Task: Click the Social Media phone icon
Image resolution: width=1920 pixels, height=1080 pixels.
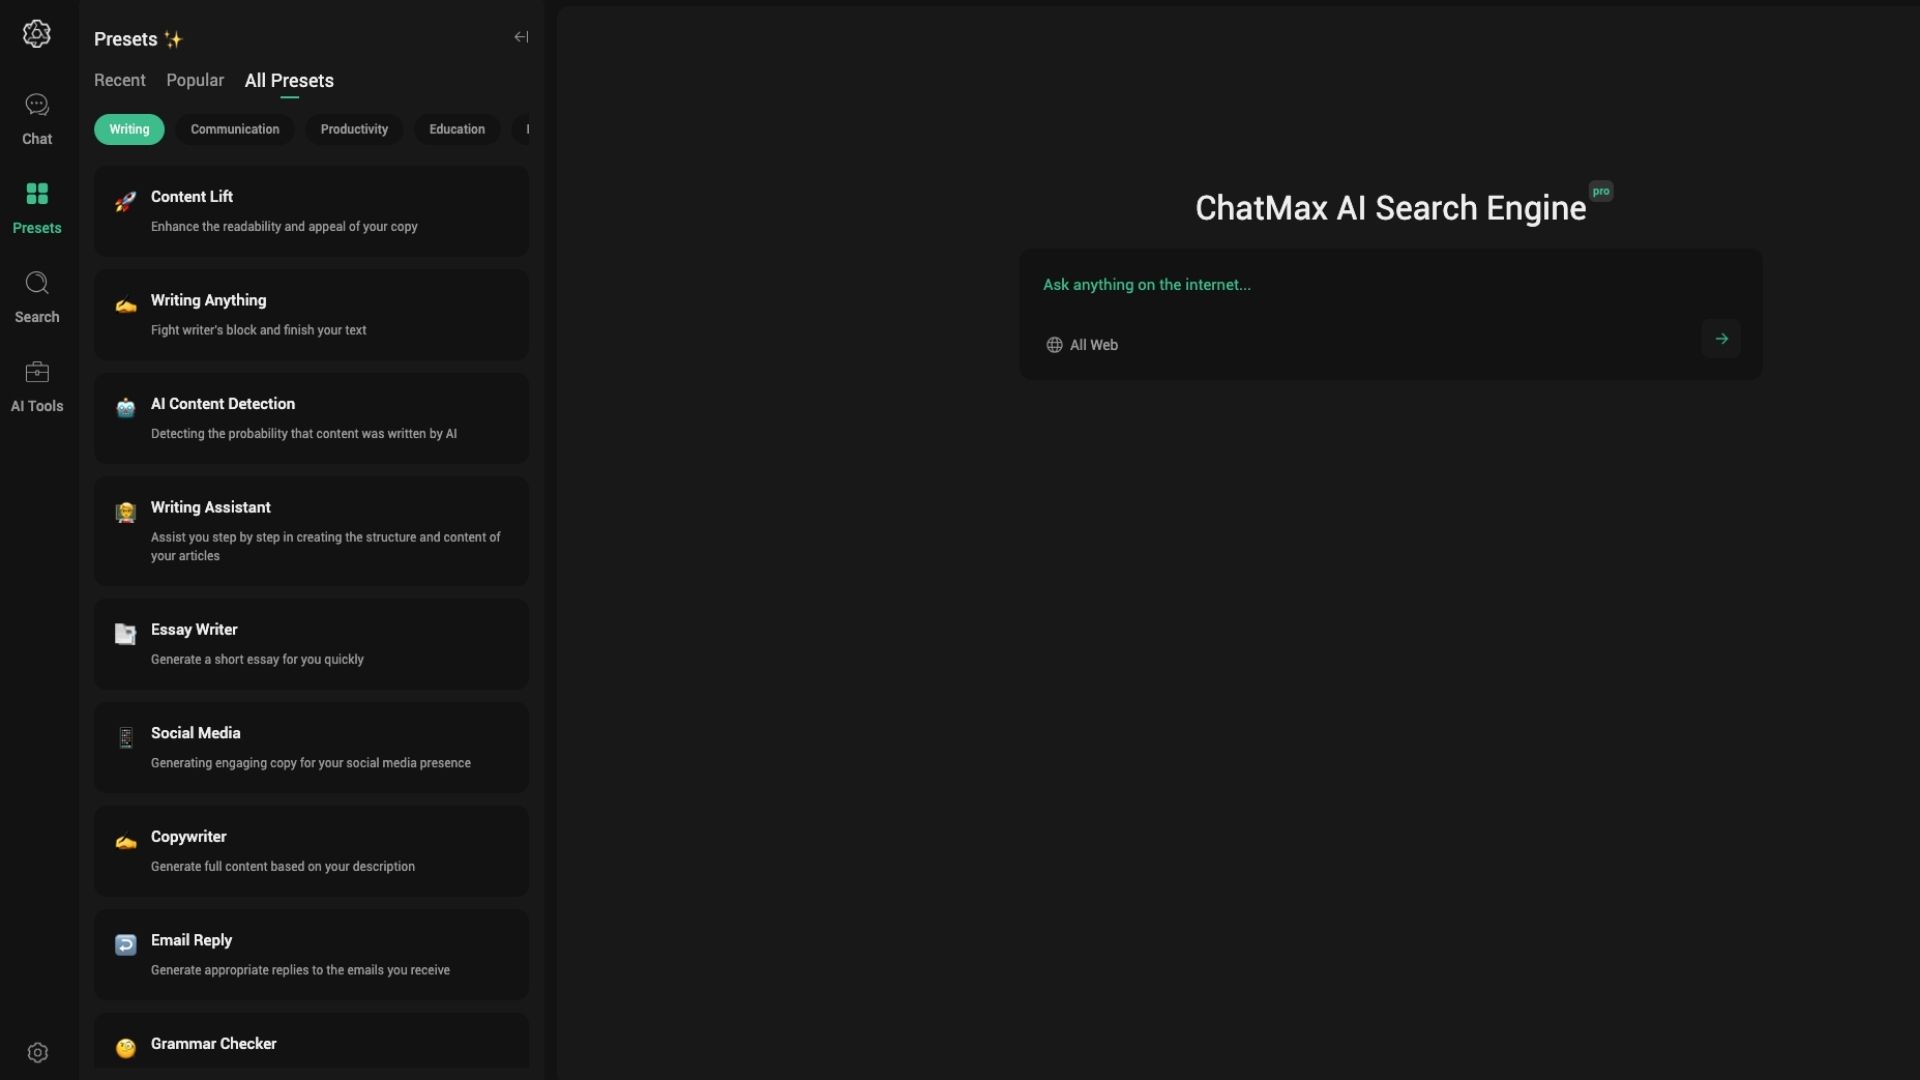Action: click(x=125, y=738)
